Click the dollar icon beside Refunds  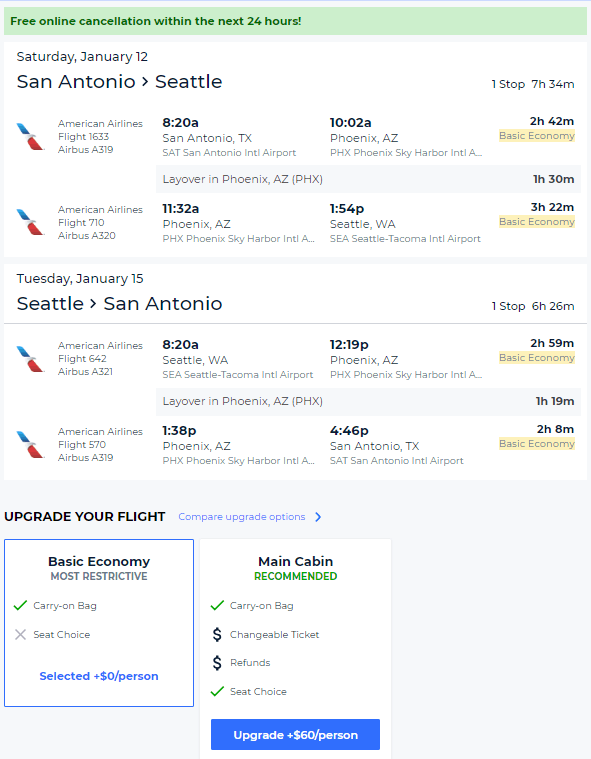(x=217, y=663)
